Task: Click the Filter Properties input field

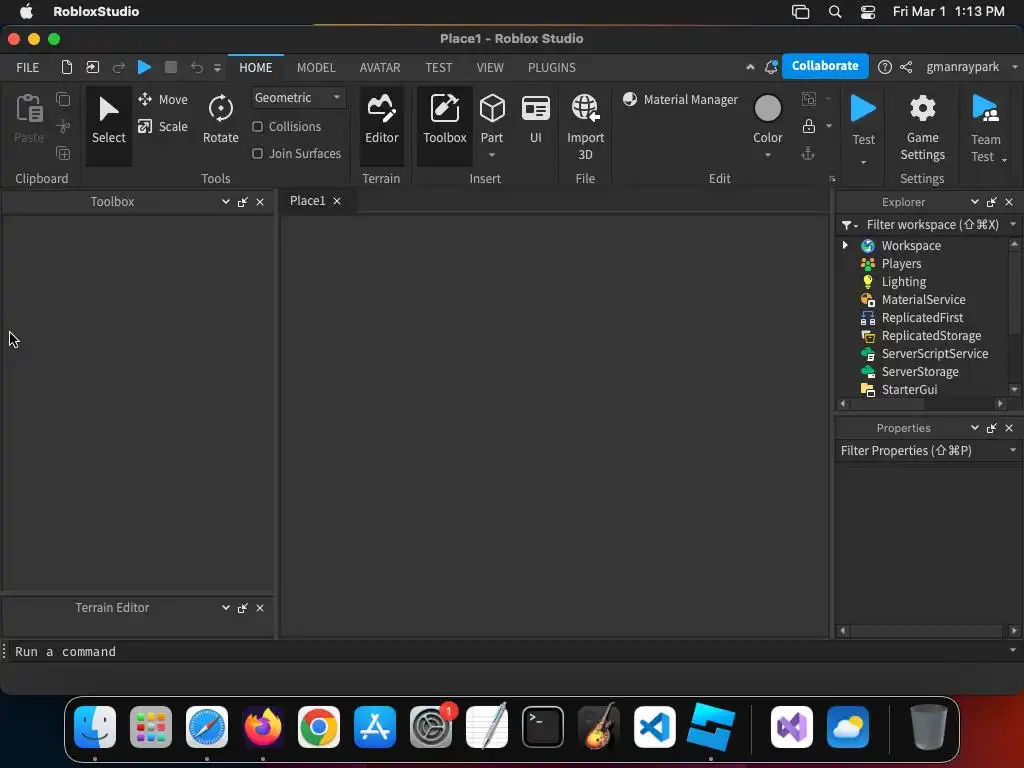Action: tap(922, 451)
